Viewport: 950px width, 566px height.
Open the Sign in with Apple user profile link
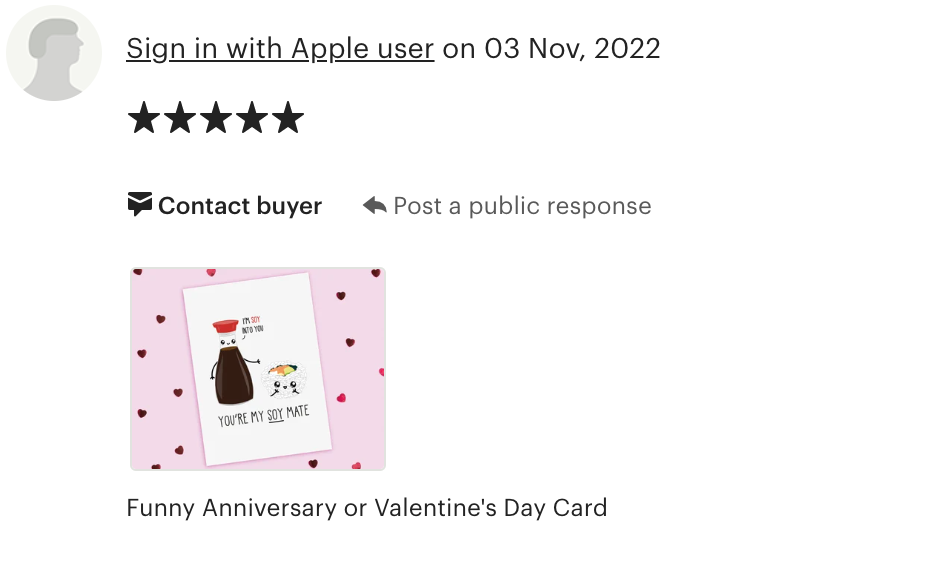point(280,48)
